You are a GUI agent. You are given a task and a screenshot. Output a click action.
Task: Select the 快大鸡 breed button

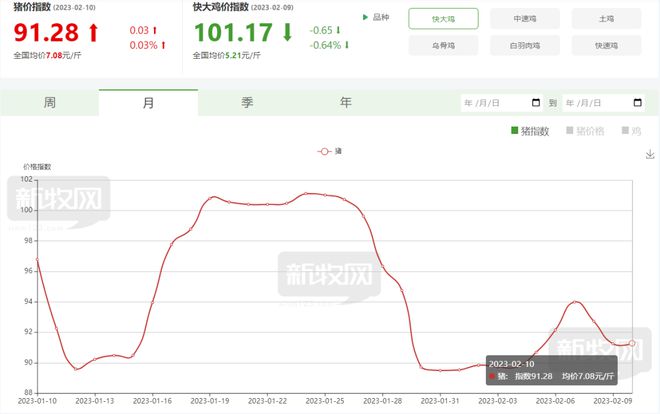(443, 18)
